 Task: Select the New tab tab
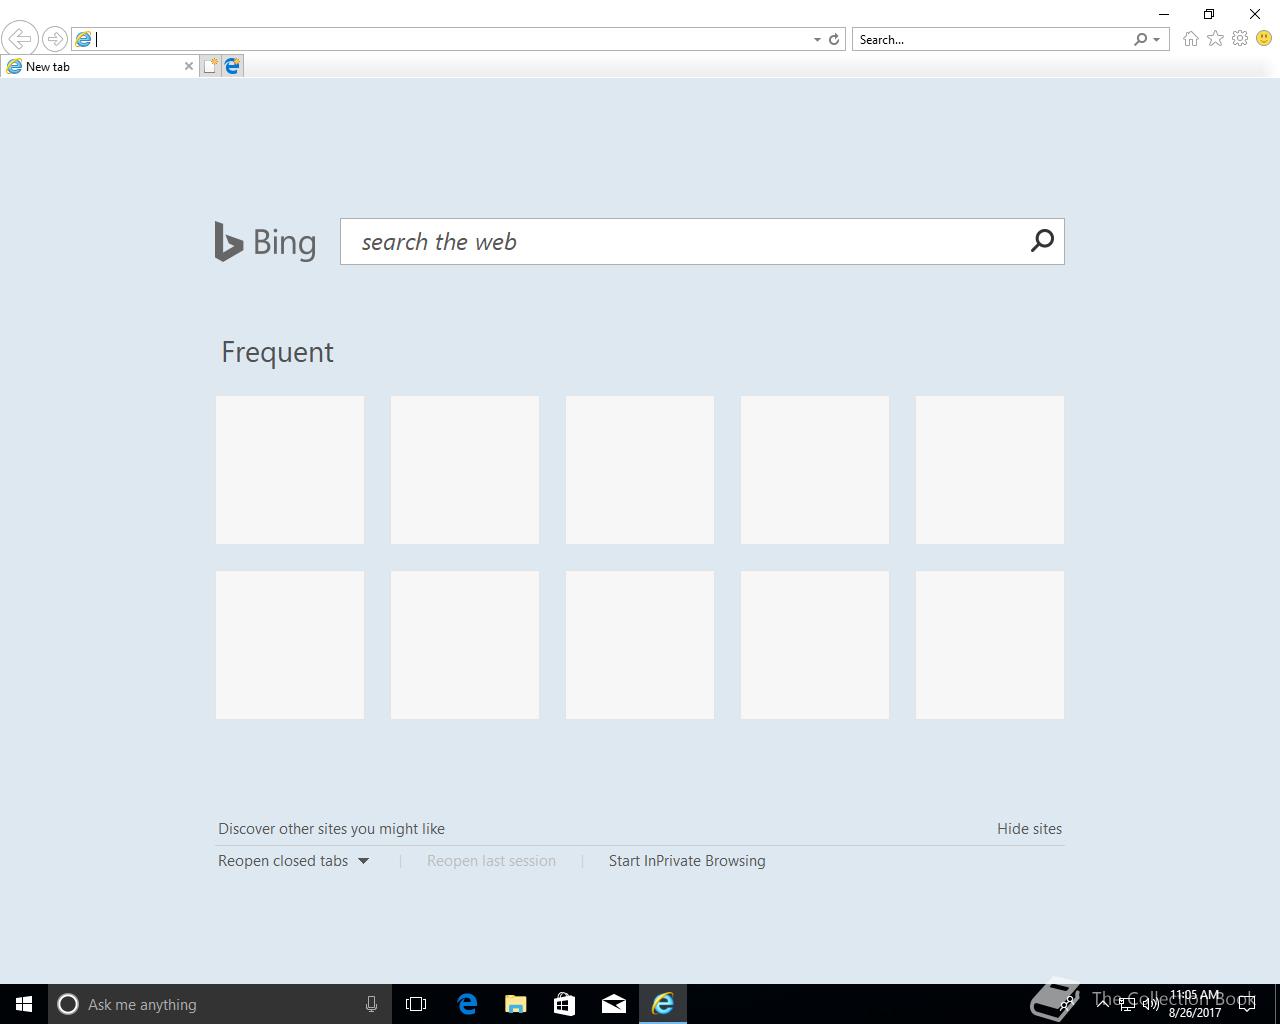[99, 66]
